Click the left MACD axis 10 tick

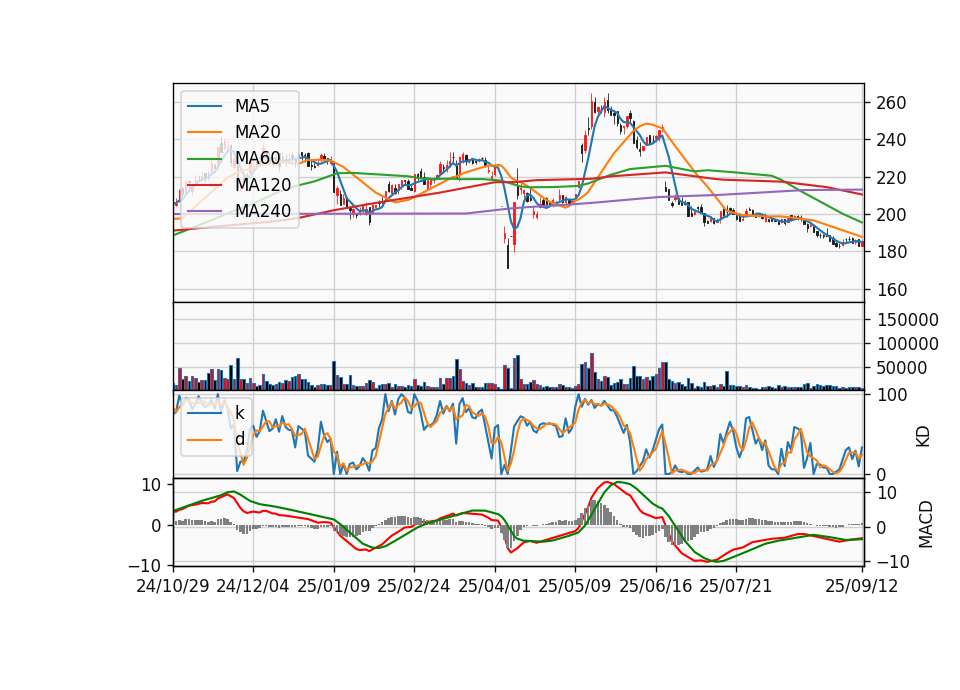(x=151, y=485)
